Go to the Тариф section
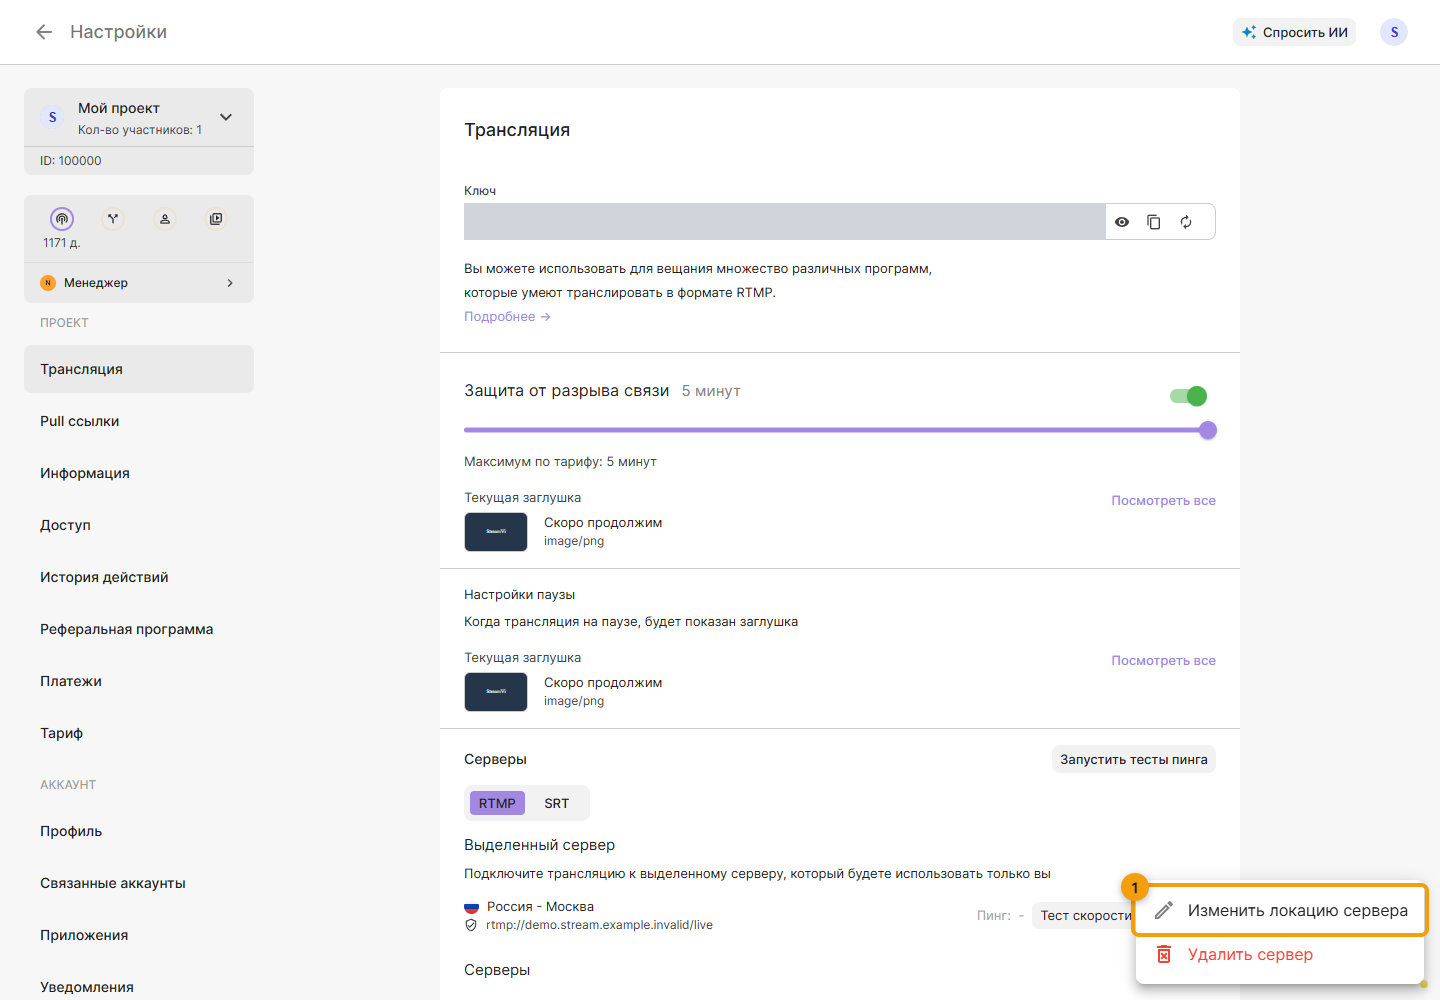This screenshot has width=1440, height=1000. pyautogui.click(x=139, y=733)
